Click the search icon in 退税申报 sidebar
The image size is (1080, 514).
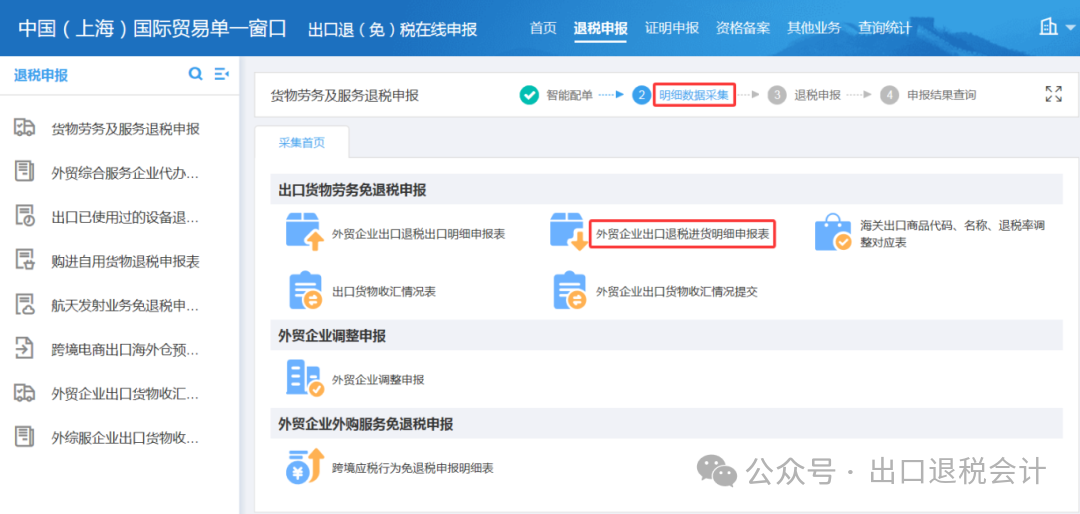point(196,74)
